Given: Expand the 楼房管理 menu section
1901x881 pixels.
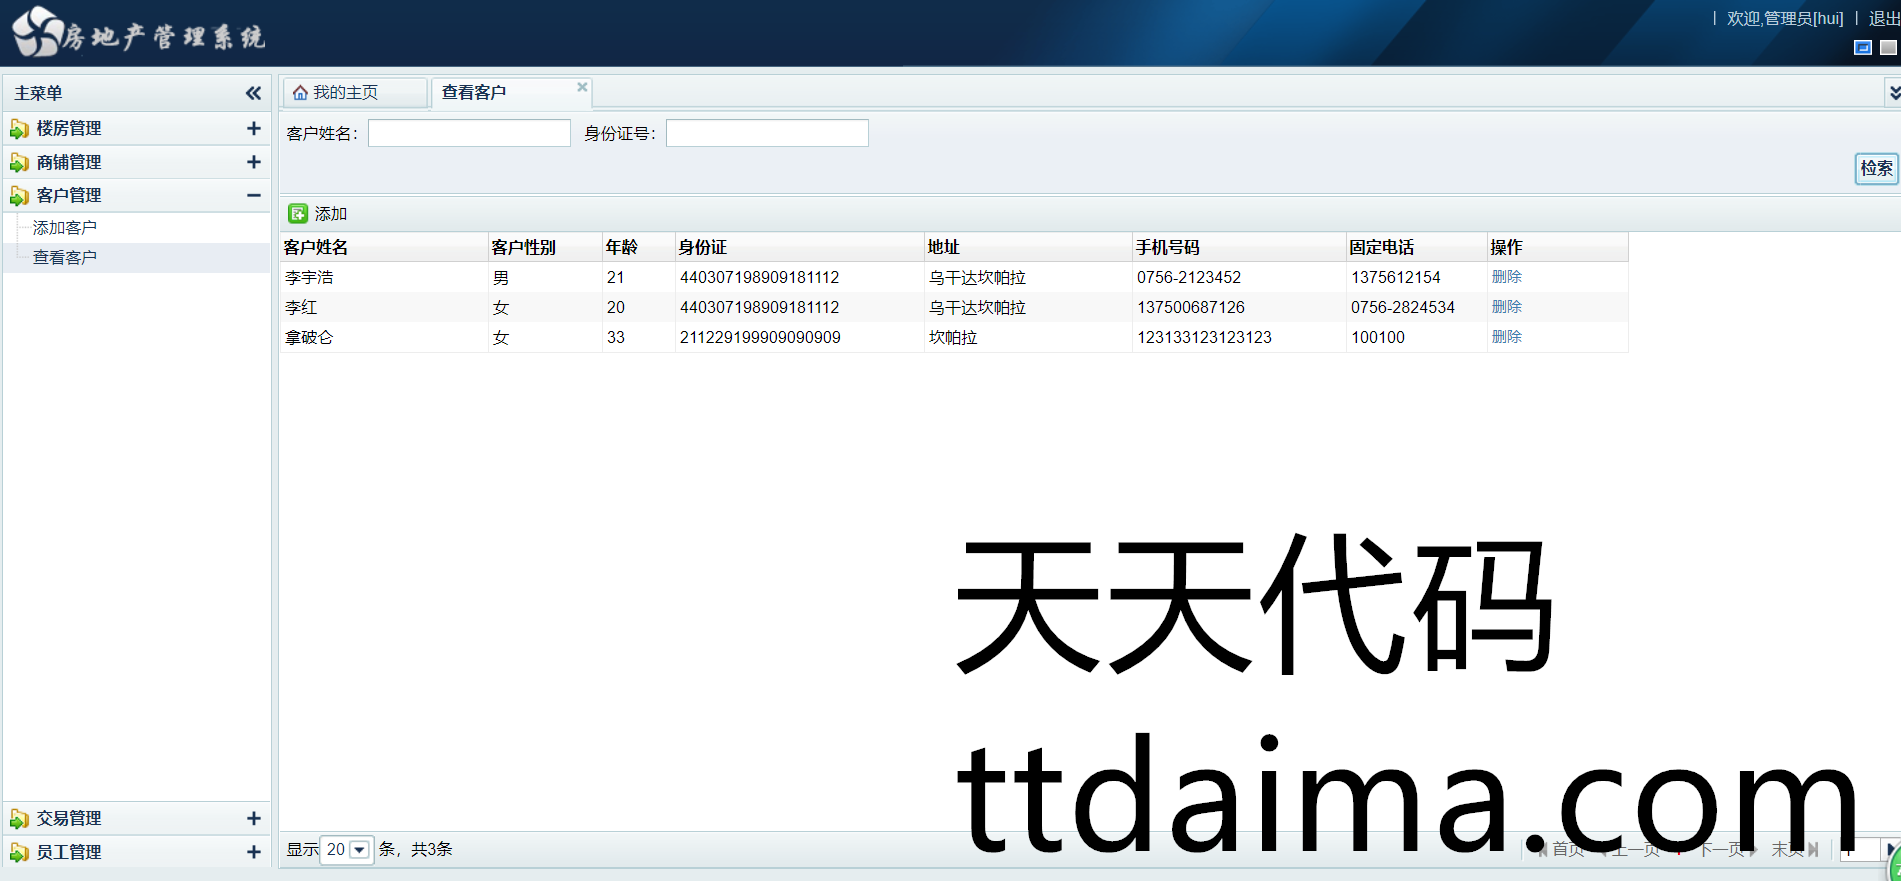Looking at the screenshot, I should tap(253, 129).
